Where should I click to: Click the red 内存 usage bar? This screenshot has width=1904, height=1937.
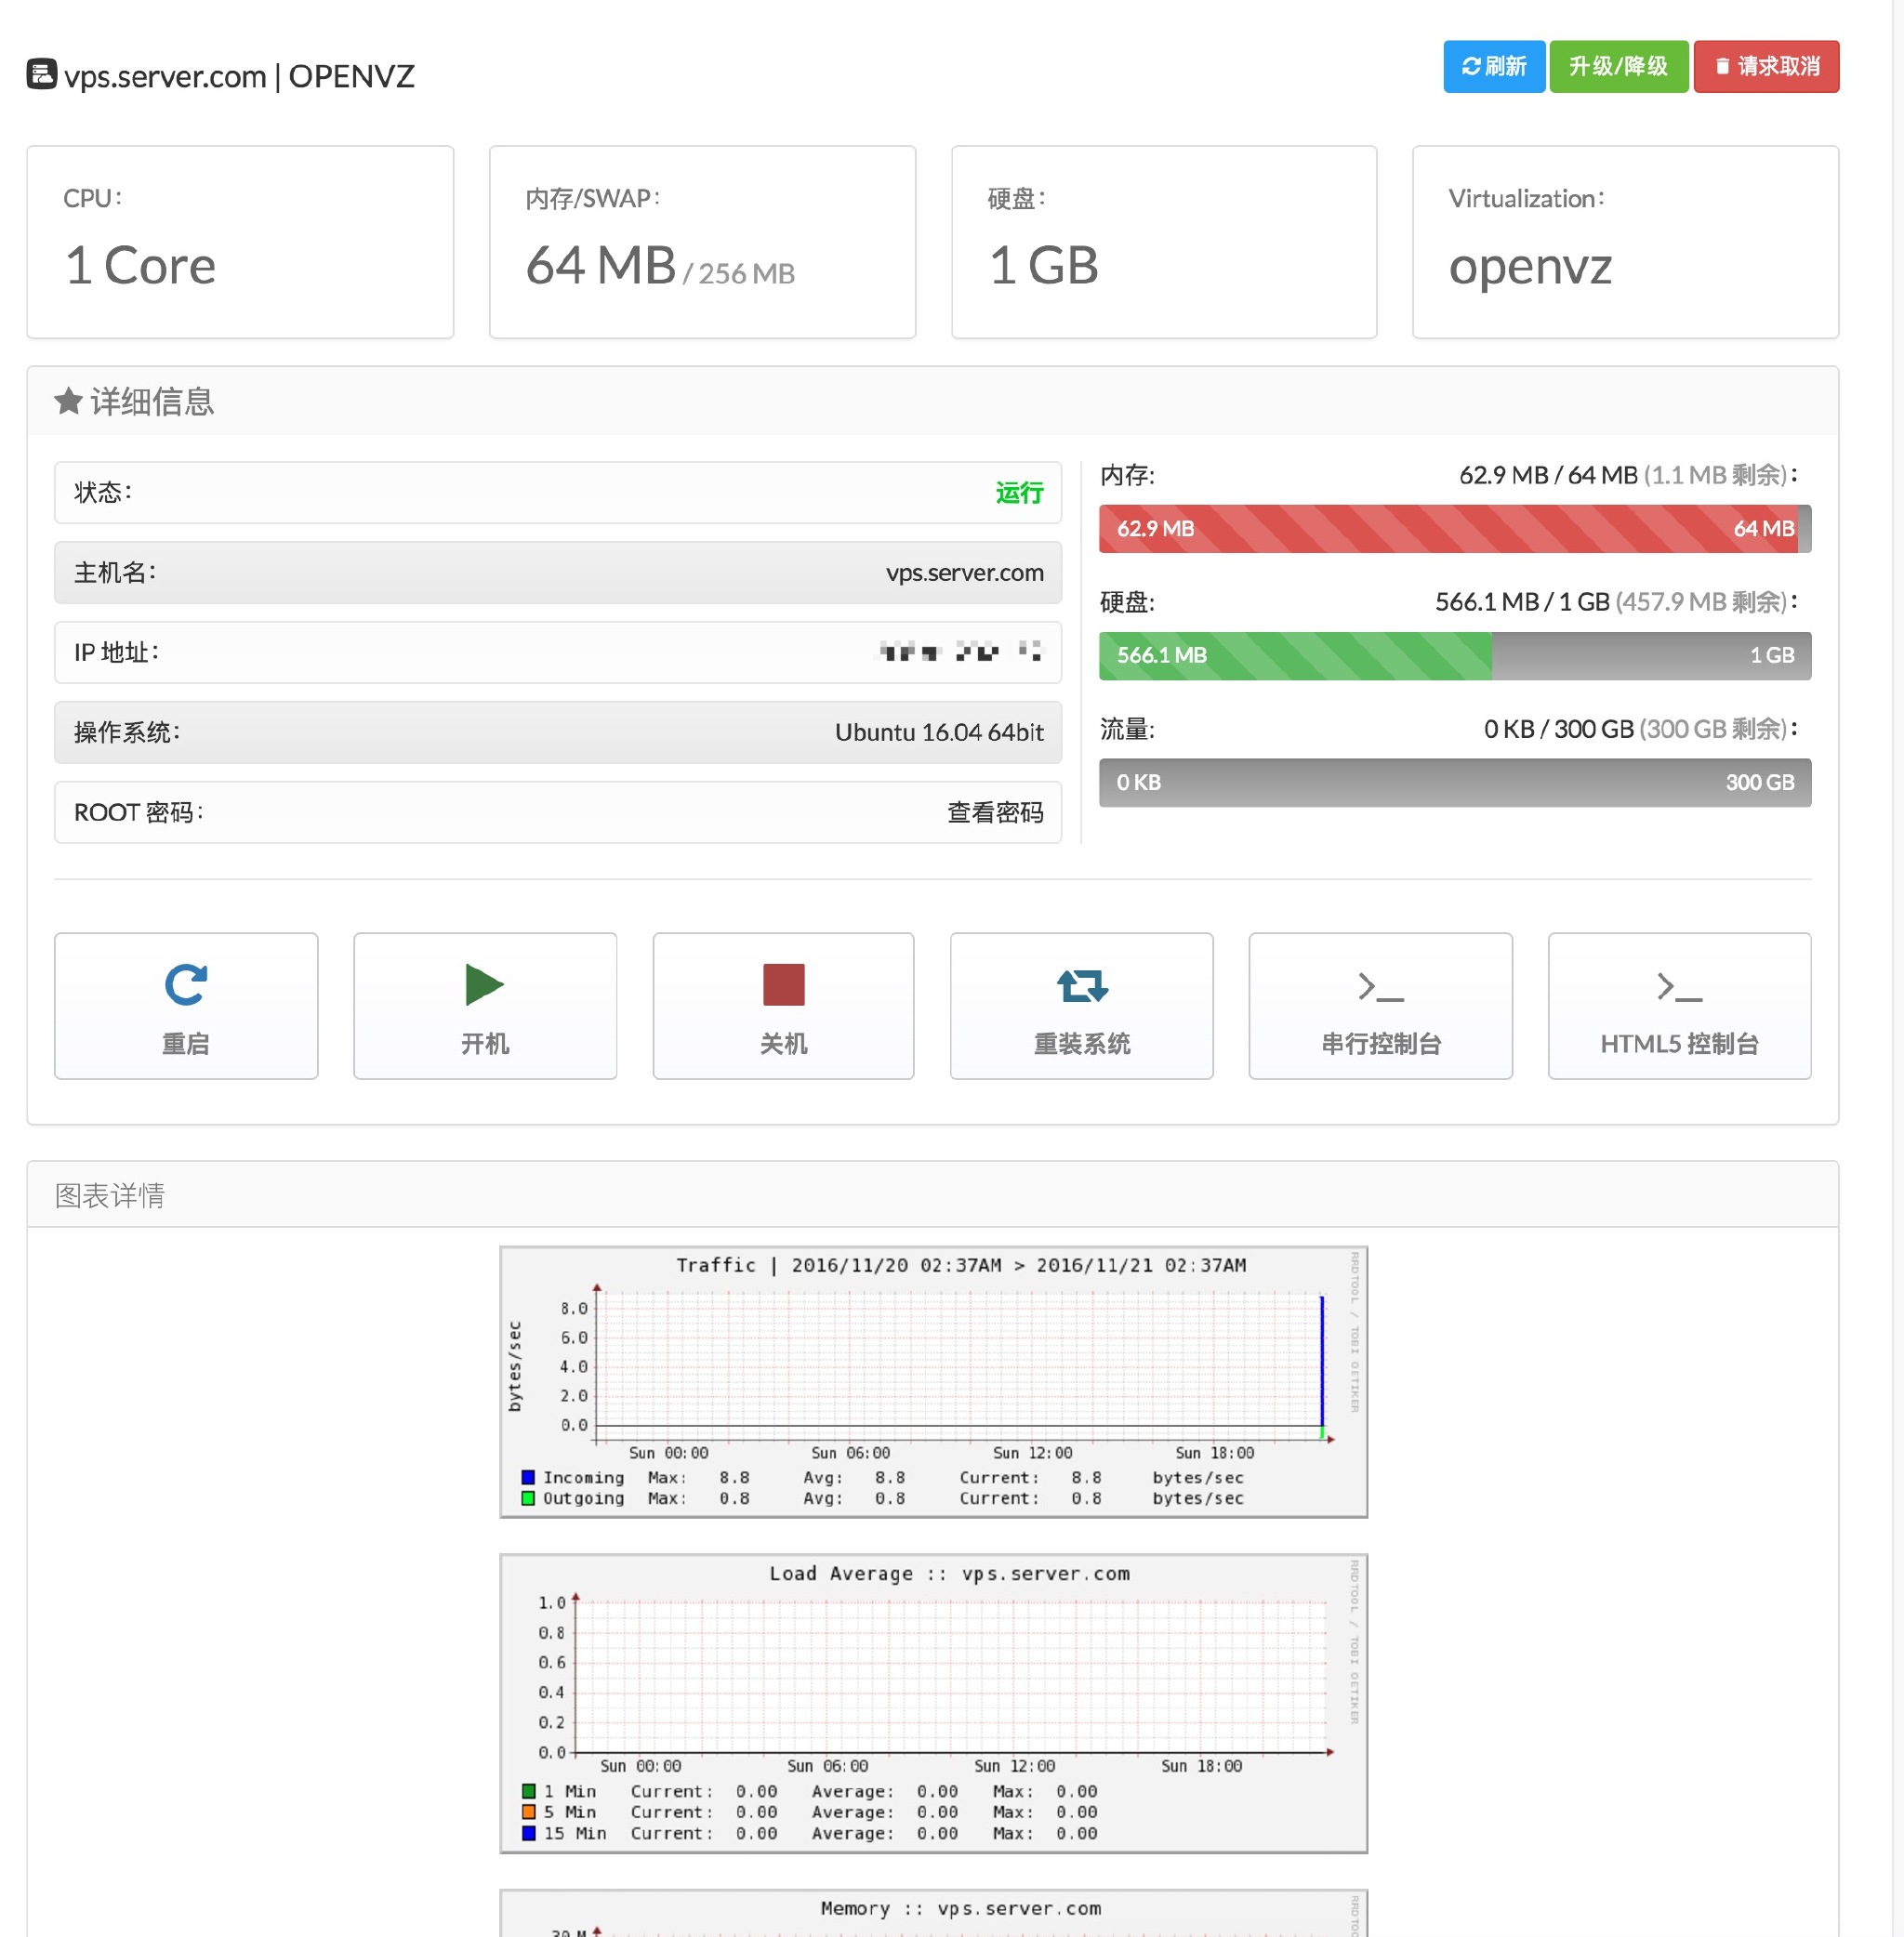point(1455,528)
